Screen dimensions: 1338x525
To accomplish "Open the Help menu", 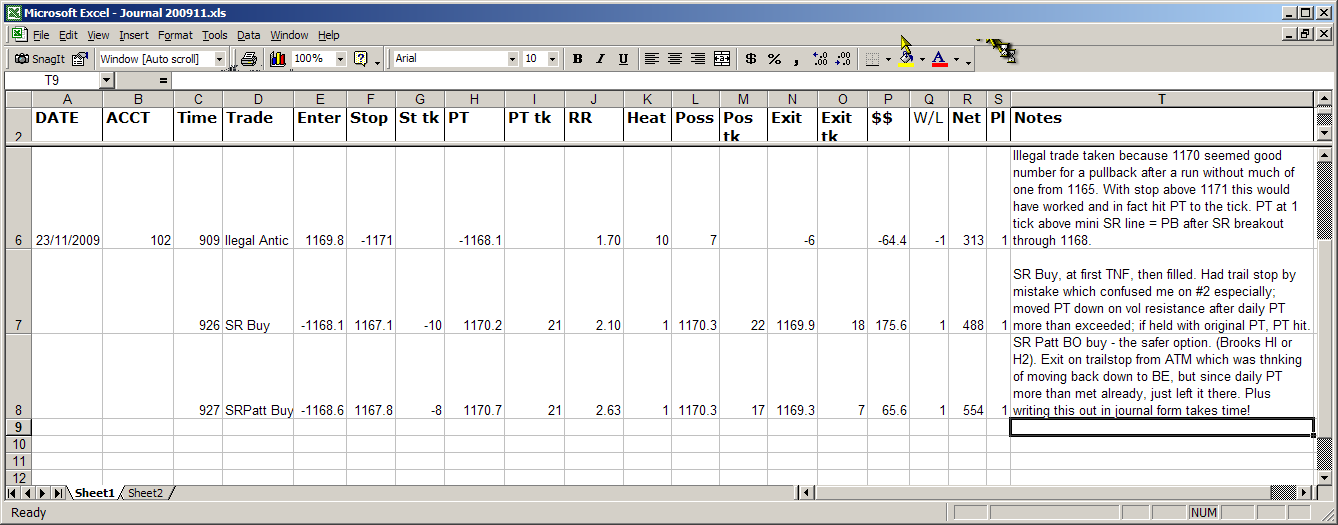I will 329,35.
